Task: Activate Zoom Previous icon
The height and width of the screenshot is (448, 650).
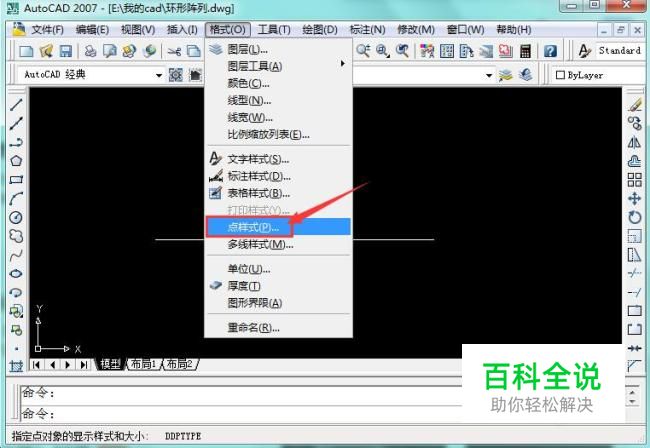Action: pyautogui.click(x=402, y=51)
